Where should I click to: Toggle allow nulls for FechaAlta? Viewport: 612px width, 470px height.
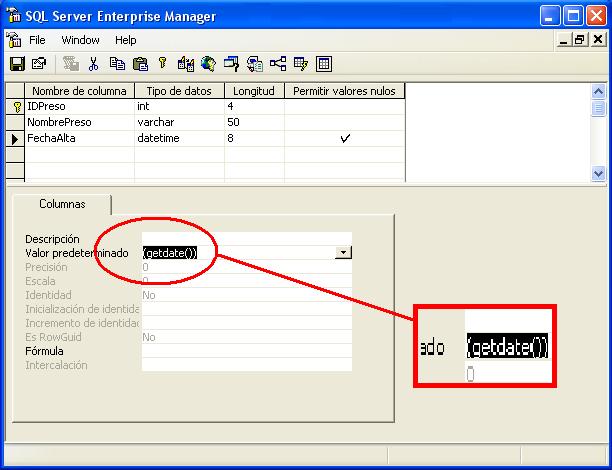[x=344, y=139]
